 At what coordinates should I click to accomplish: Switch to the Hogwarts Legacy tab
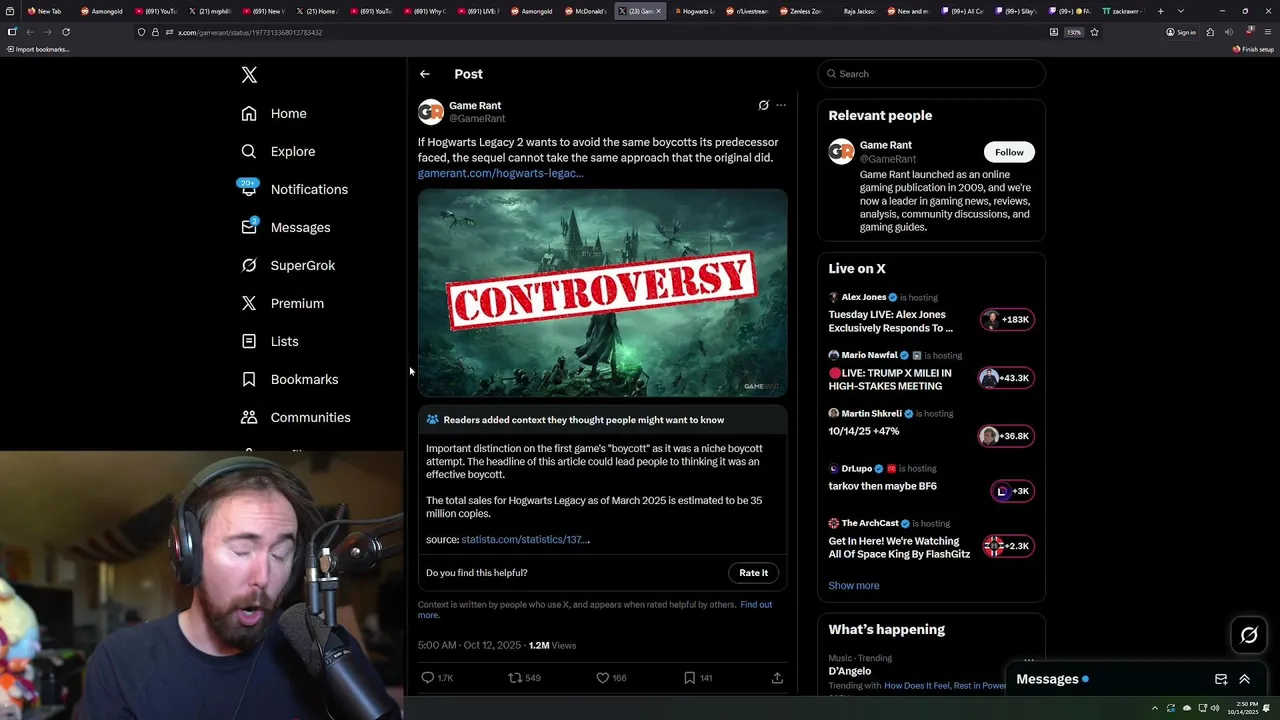point(694,11)
